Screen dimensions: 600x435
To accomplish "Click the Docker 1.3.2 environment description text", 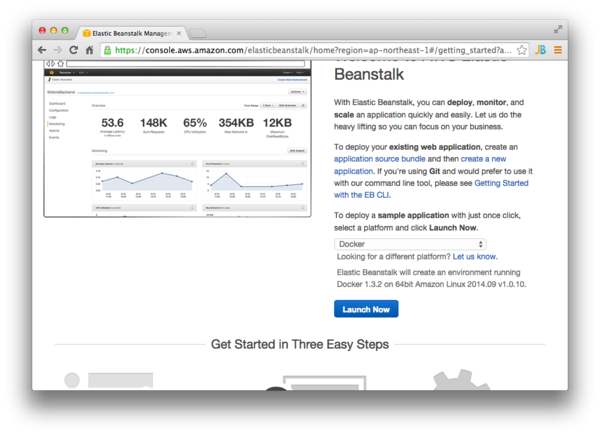I will 431,278.
